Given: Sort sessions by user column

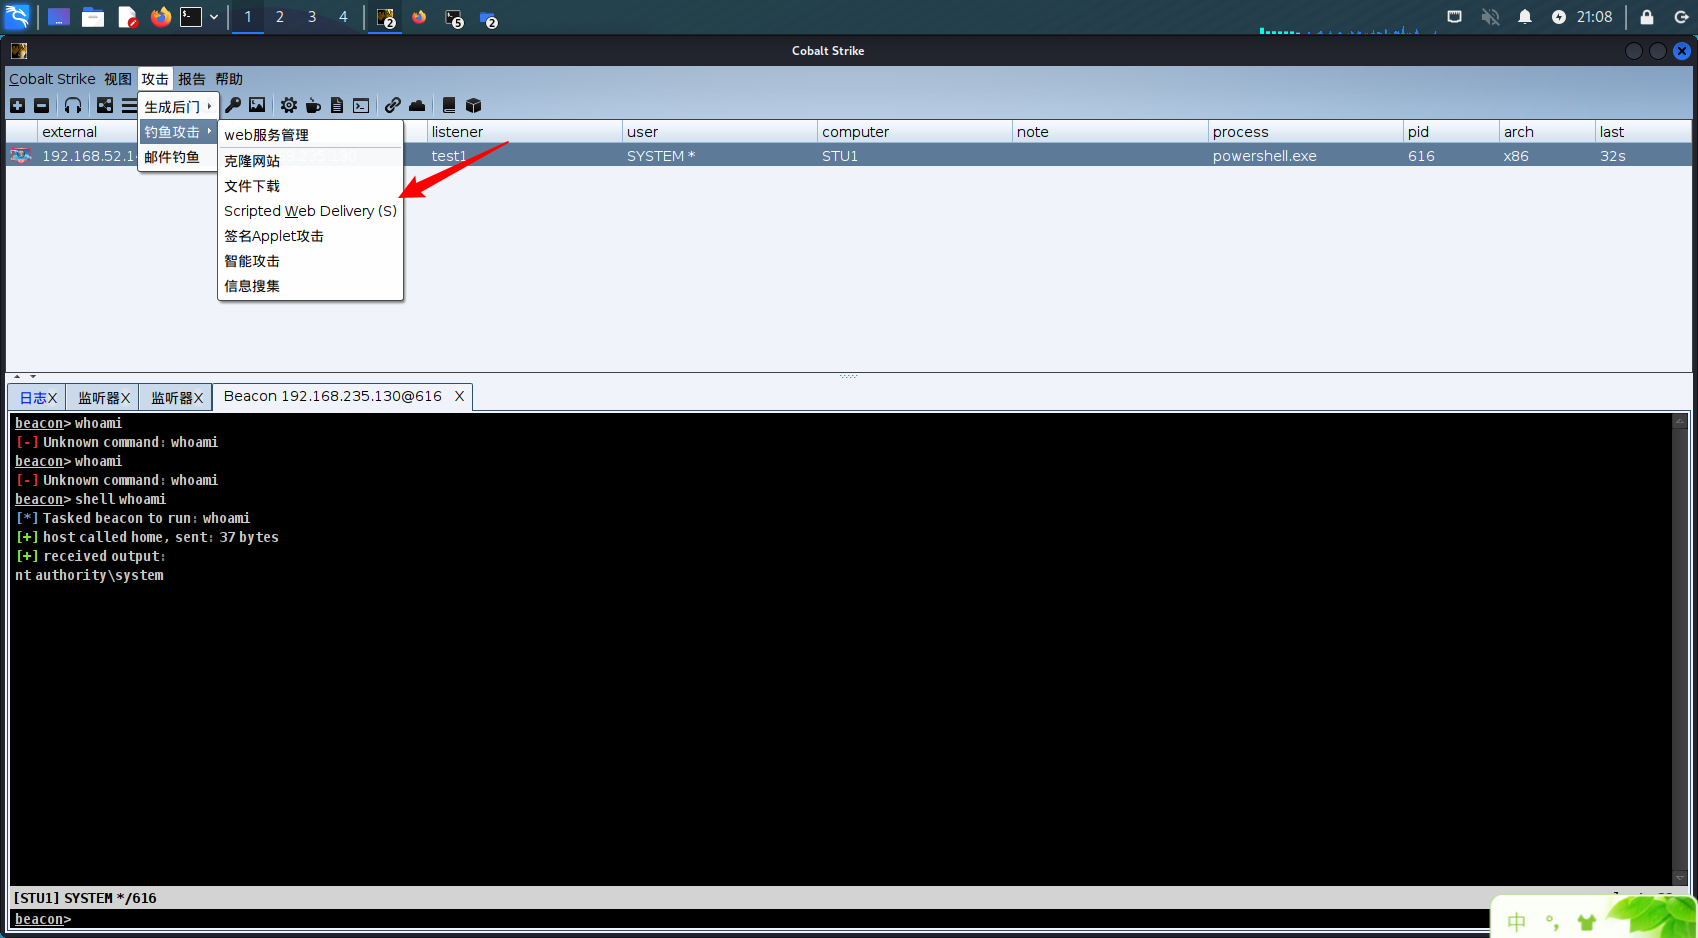Looking at the screenshot, I should [720, 132].
